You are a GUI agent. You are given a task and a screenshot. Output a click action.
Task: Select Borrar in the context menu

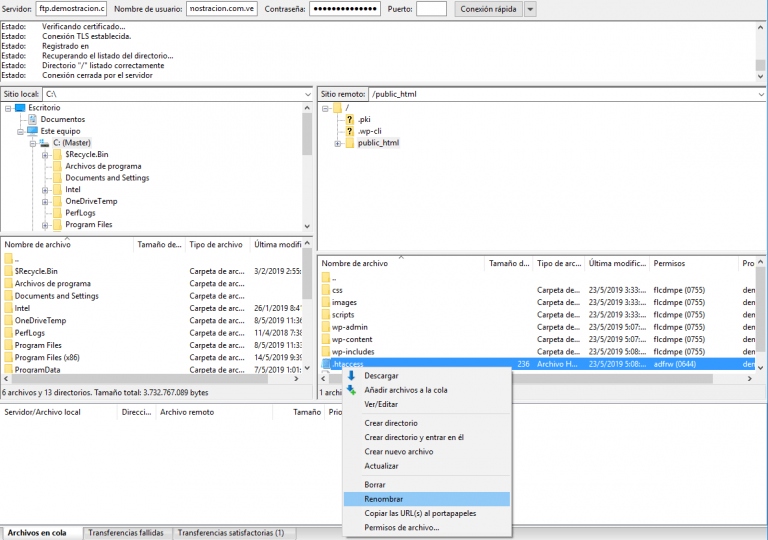click(x=375, y=484)
